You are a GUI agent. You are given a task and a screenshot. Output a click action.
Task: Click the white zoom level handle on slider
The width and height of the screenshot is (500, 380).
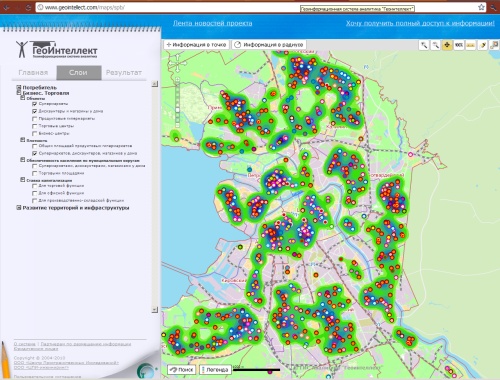tap(178, 110)
